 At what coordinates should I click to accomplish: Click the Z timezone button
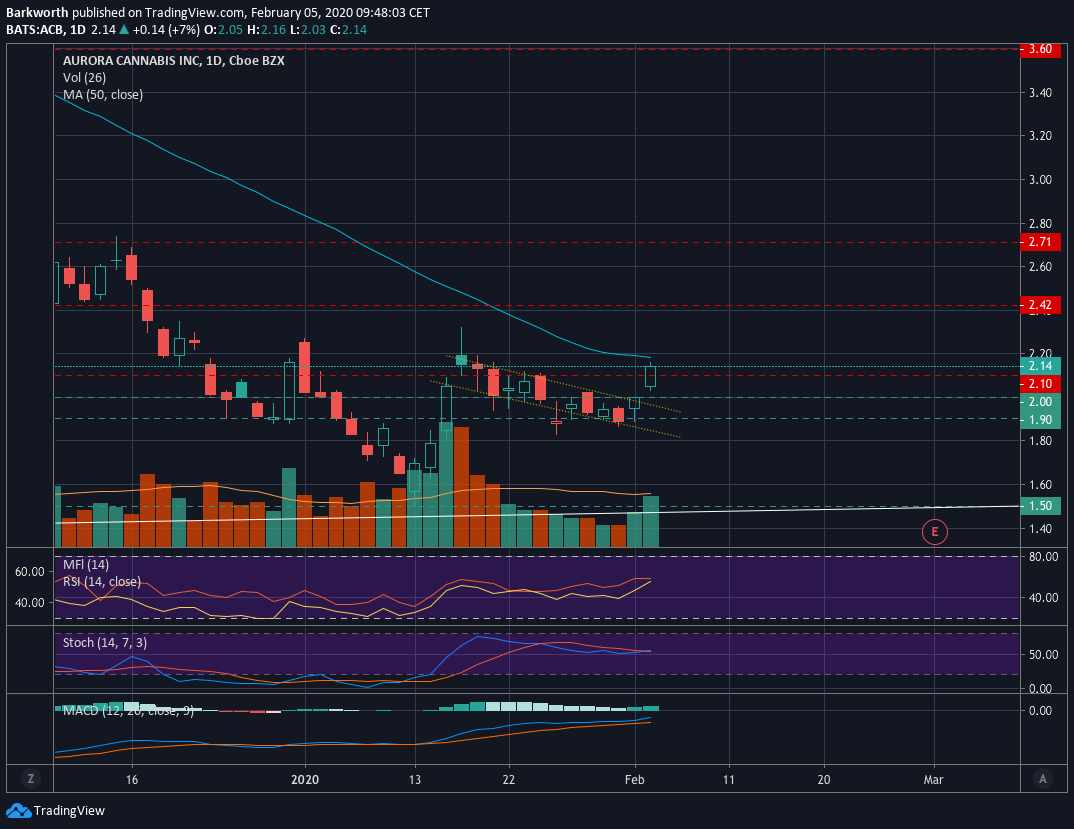click(x=30, y=778)
